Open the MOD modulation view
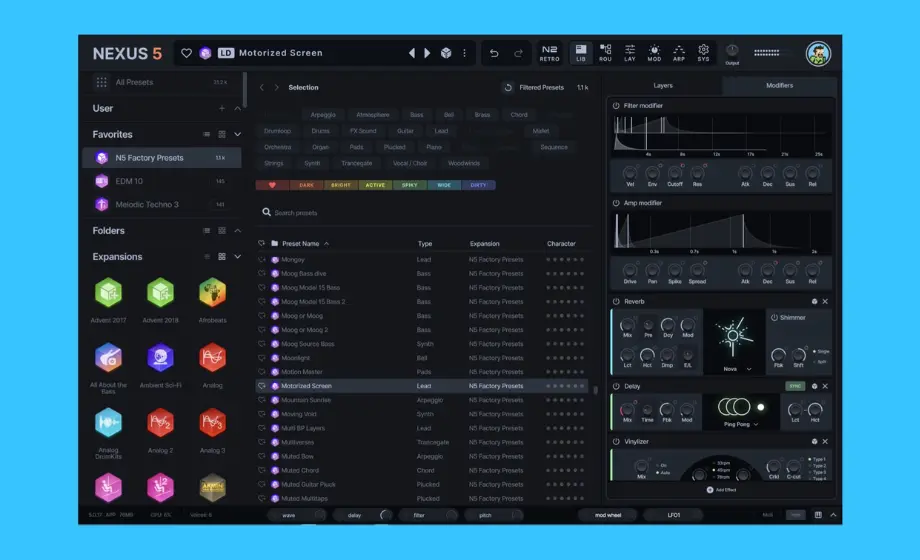This screenshot has height=560, width=920. [x=654, y=53]
